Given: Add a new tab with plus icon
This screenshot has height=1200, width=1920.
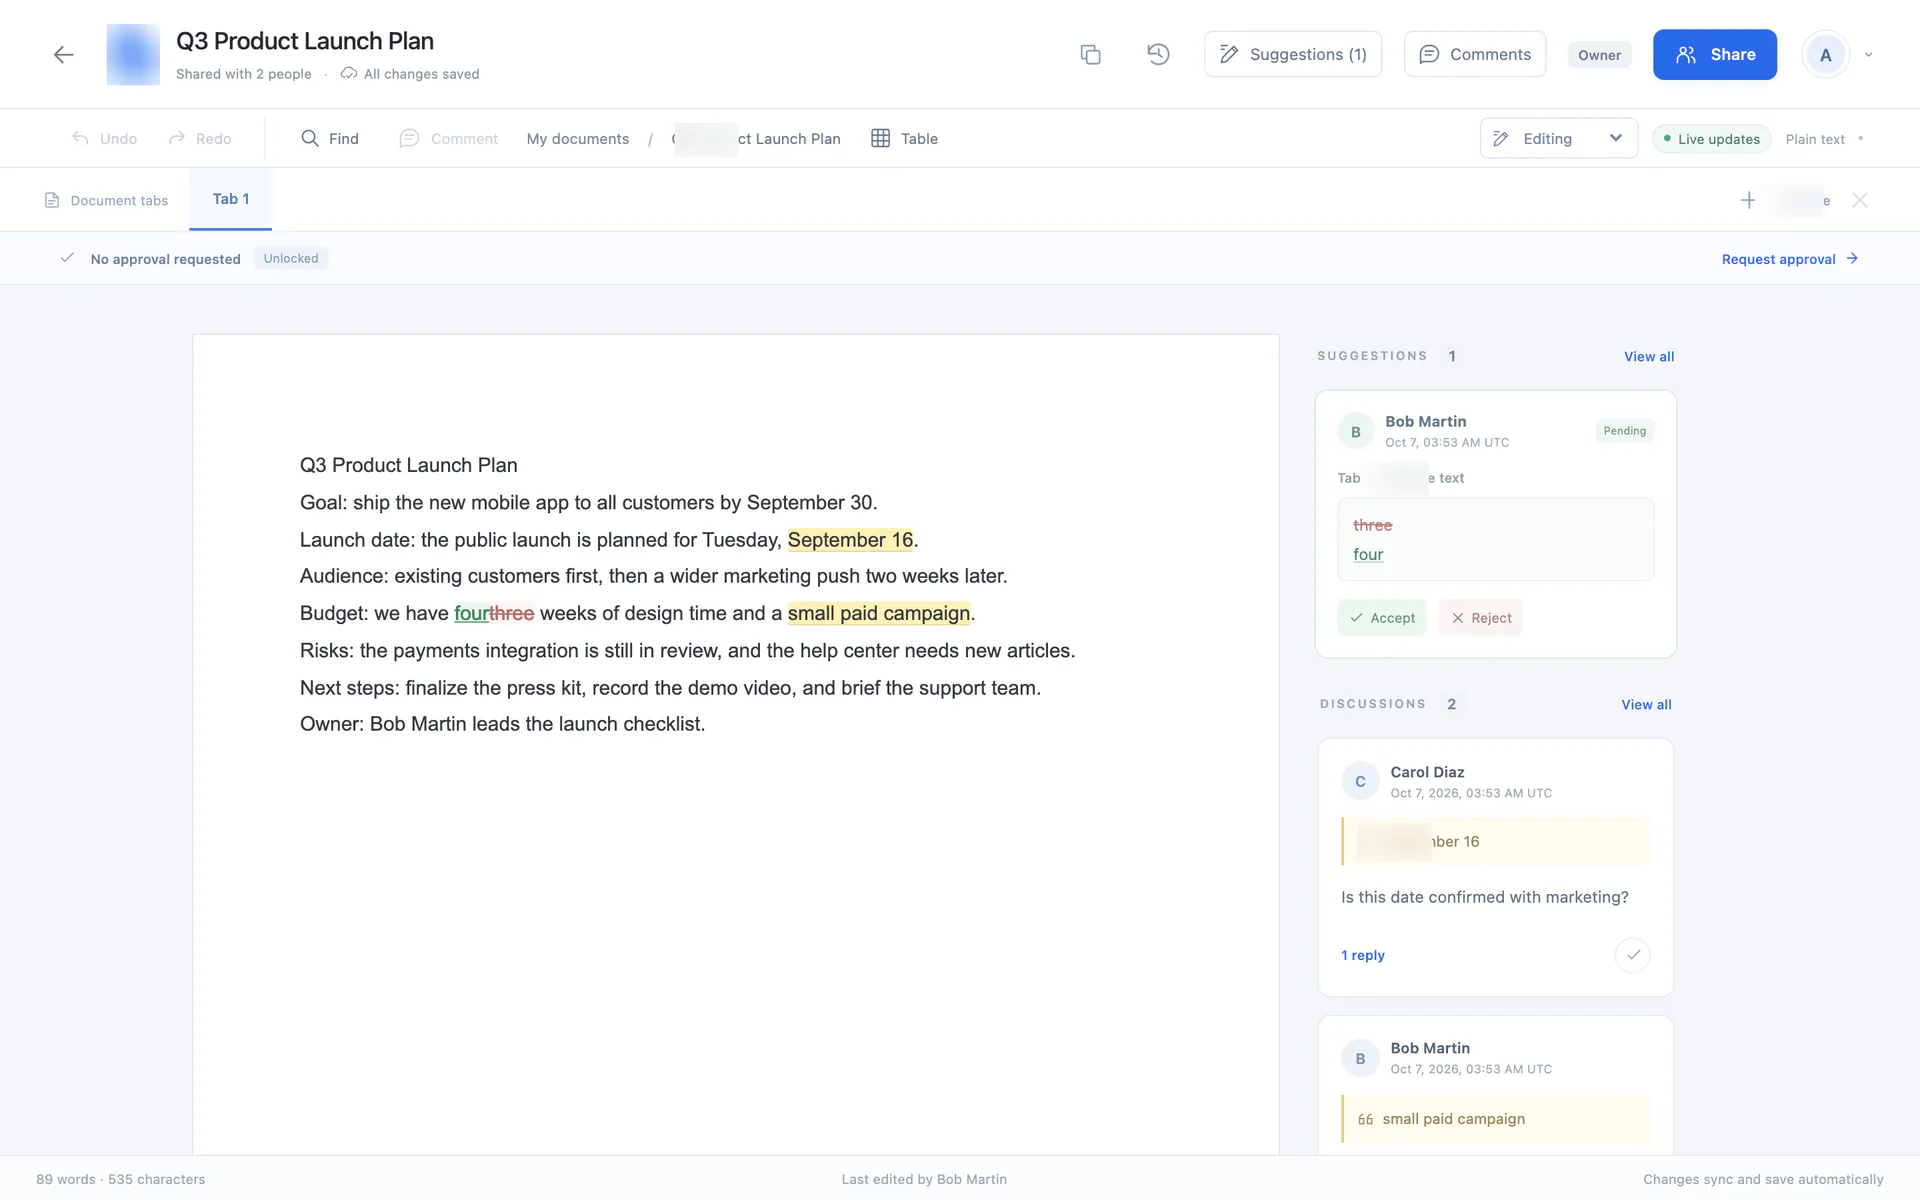Looking at the screenshot, I should tap(1748, 200).
